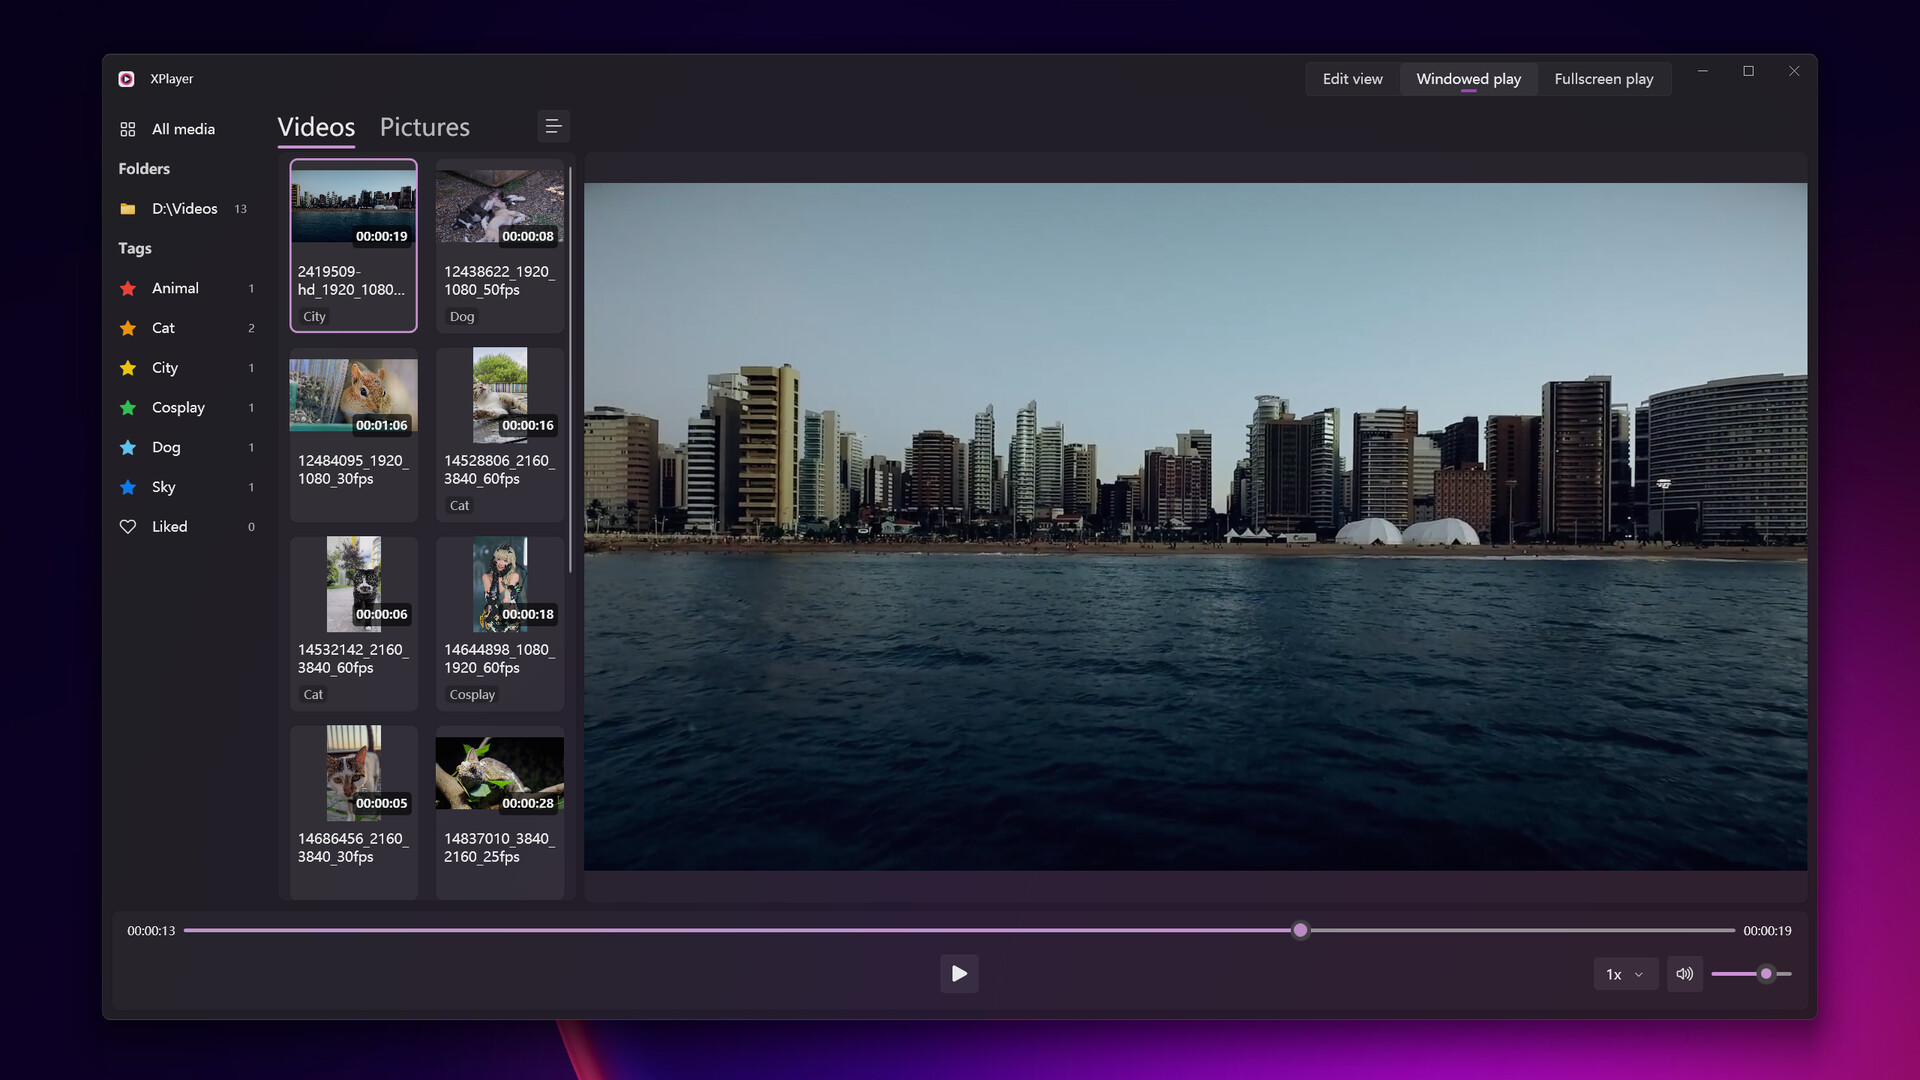Open the 12438622_1920_1080_50fps dog video thumbnail
The image size is (1920, 1080).
point(500,205)
